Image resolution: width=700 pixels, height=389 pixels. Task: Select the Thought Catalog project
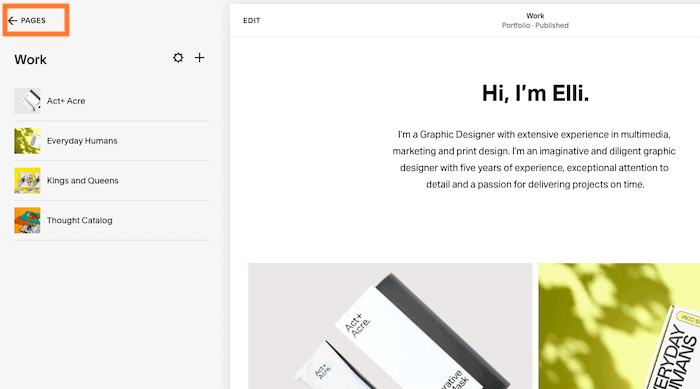click(112, 220)
